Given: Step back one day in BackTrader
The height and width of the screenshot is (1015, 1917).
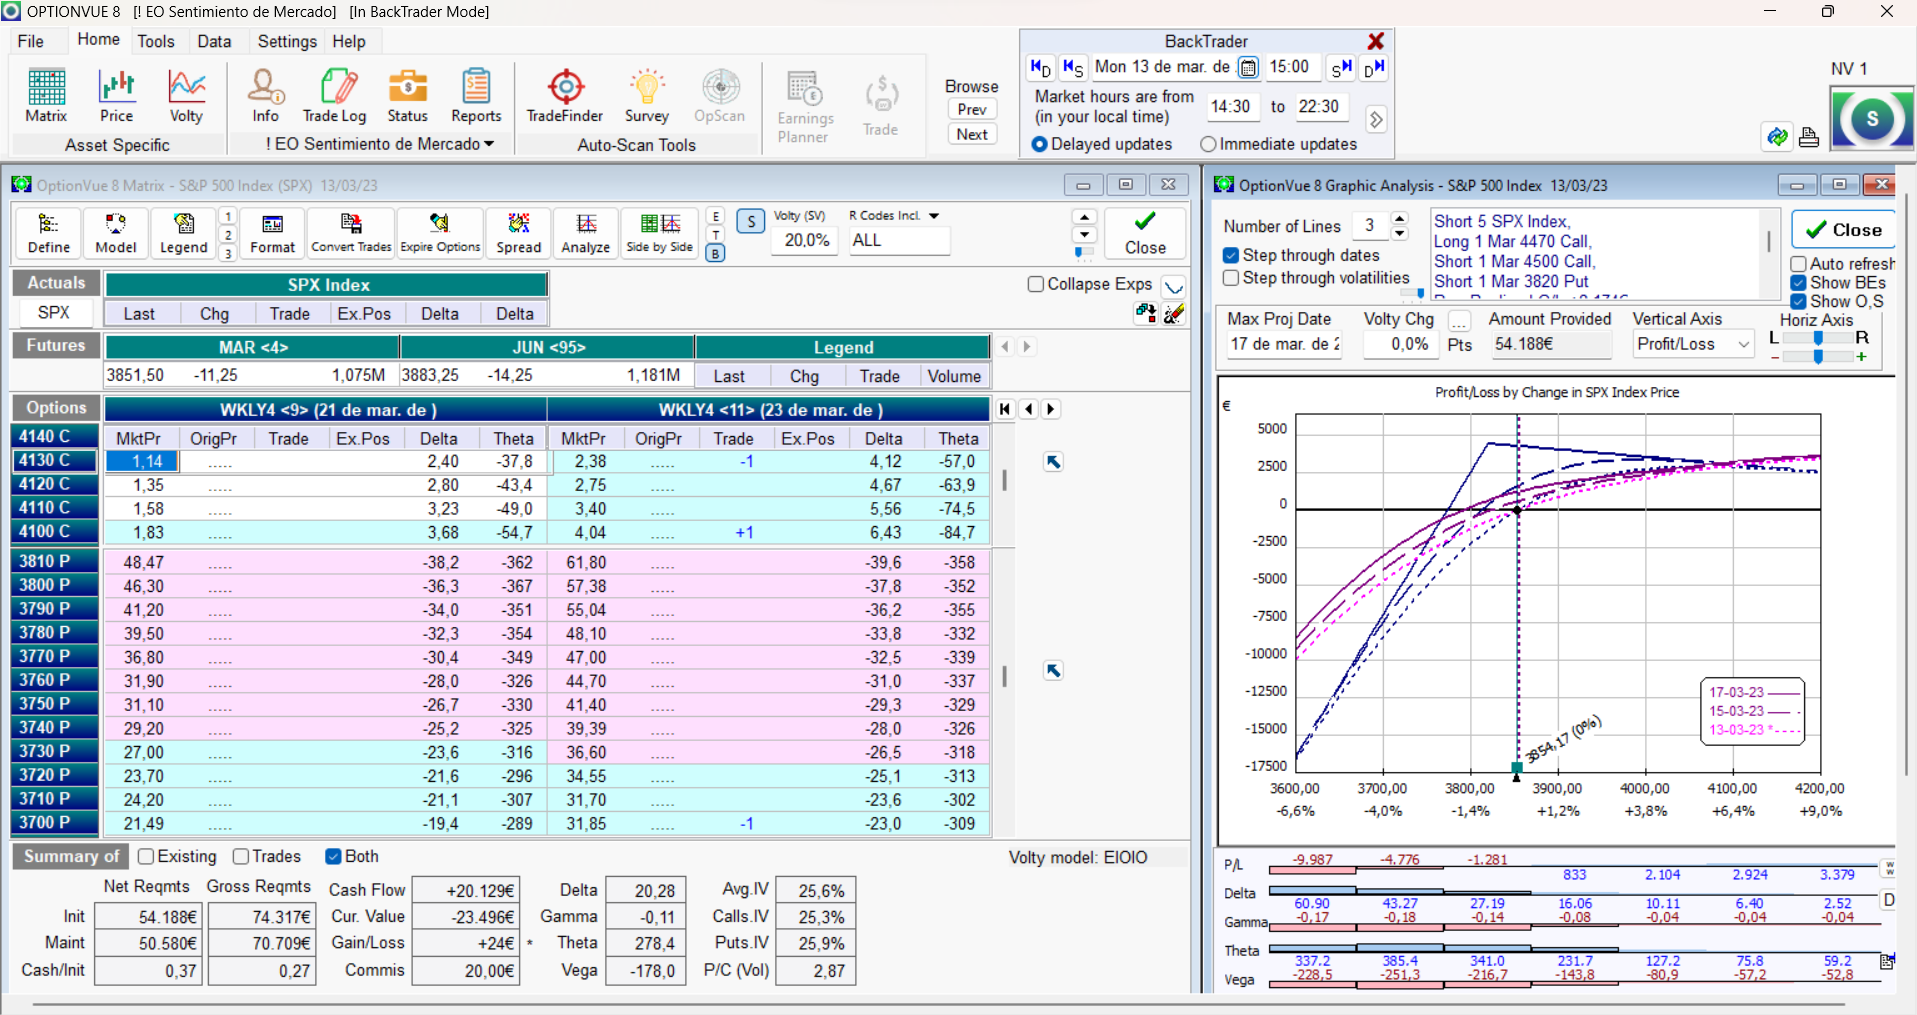Looking at the screenshot, I should (x=1041, y=68).
